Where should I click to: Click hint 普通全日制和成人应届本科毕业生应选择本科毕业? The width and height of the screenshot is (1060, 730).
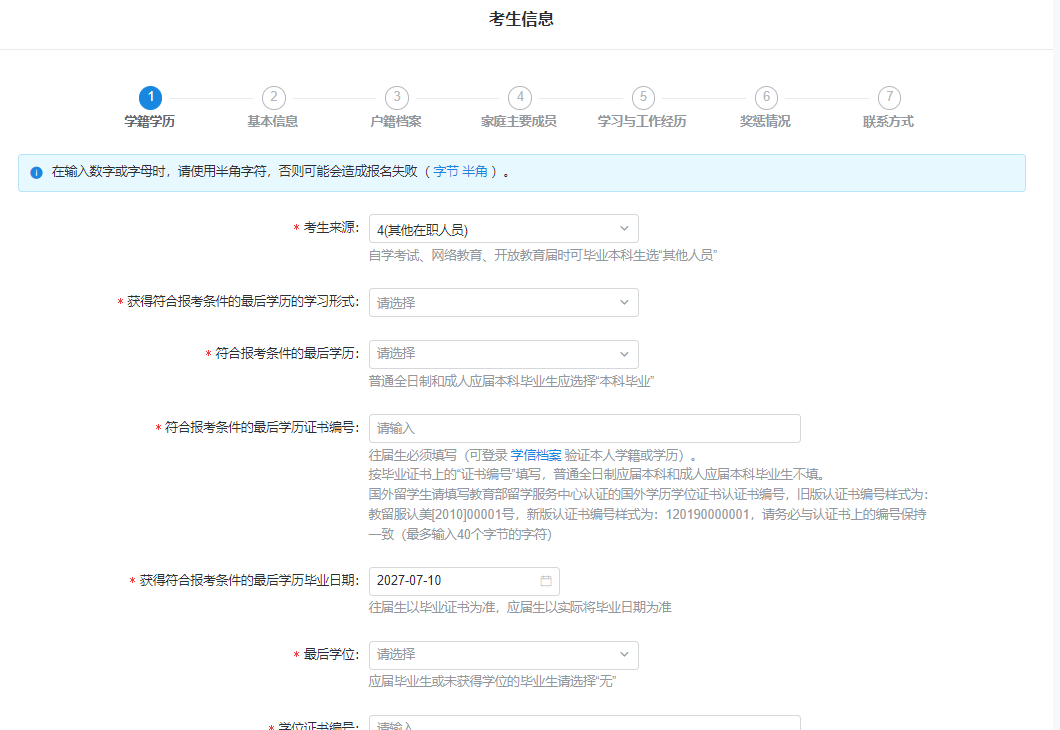coord(511,381)
